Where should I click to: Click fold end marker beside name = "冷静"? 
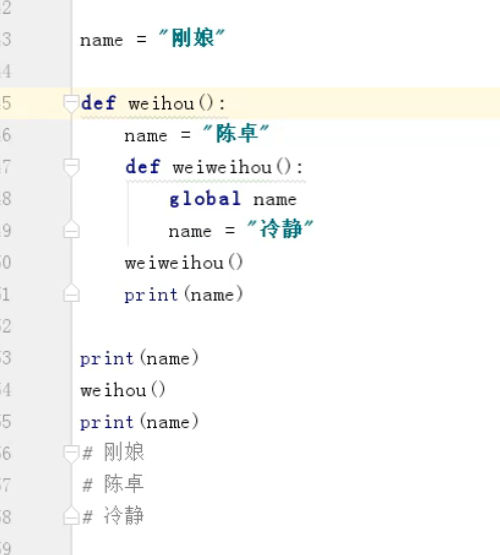click(71, 229)
